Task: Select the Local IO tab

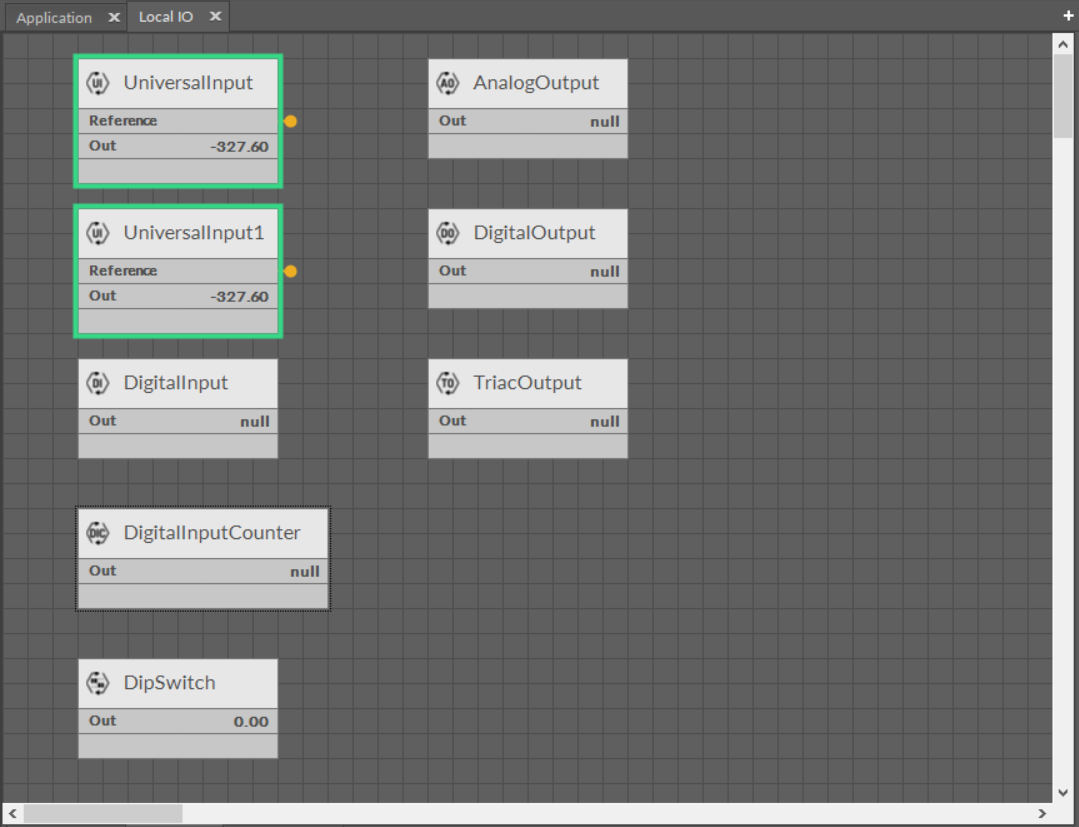Action: 165,17
